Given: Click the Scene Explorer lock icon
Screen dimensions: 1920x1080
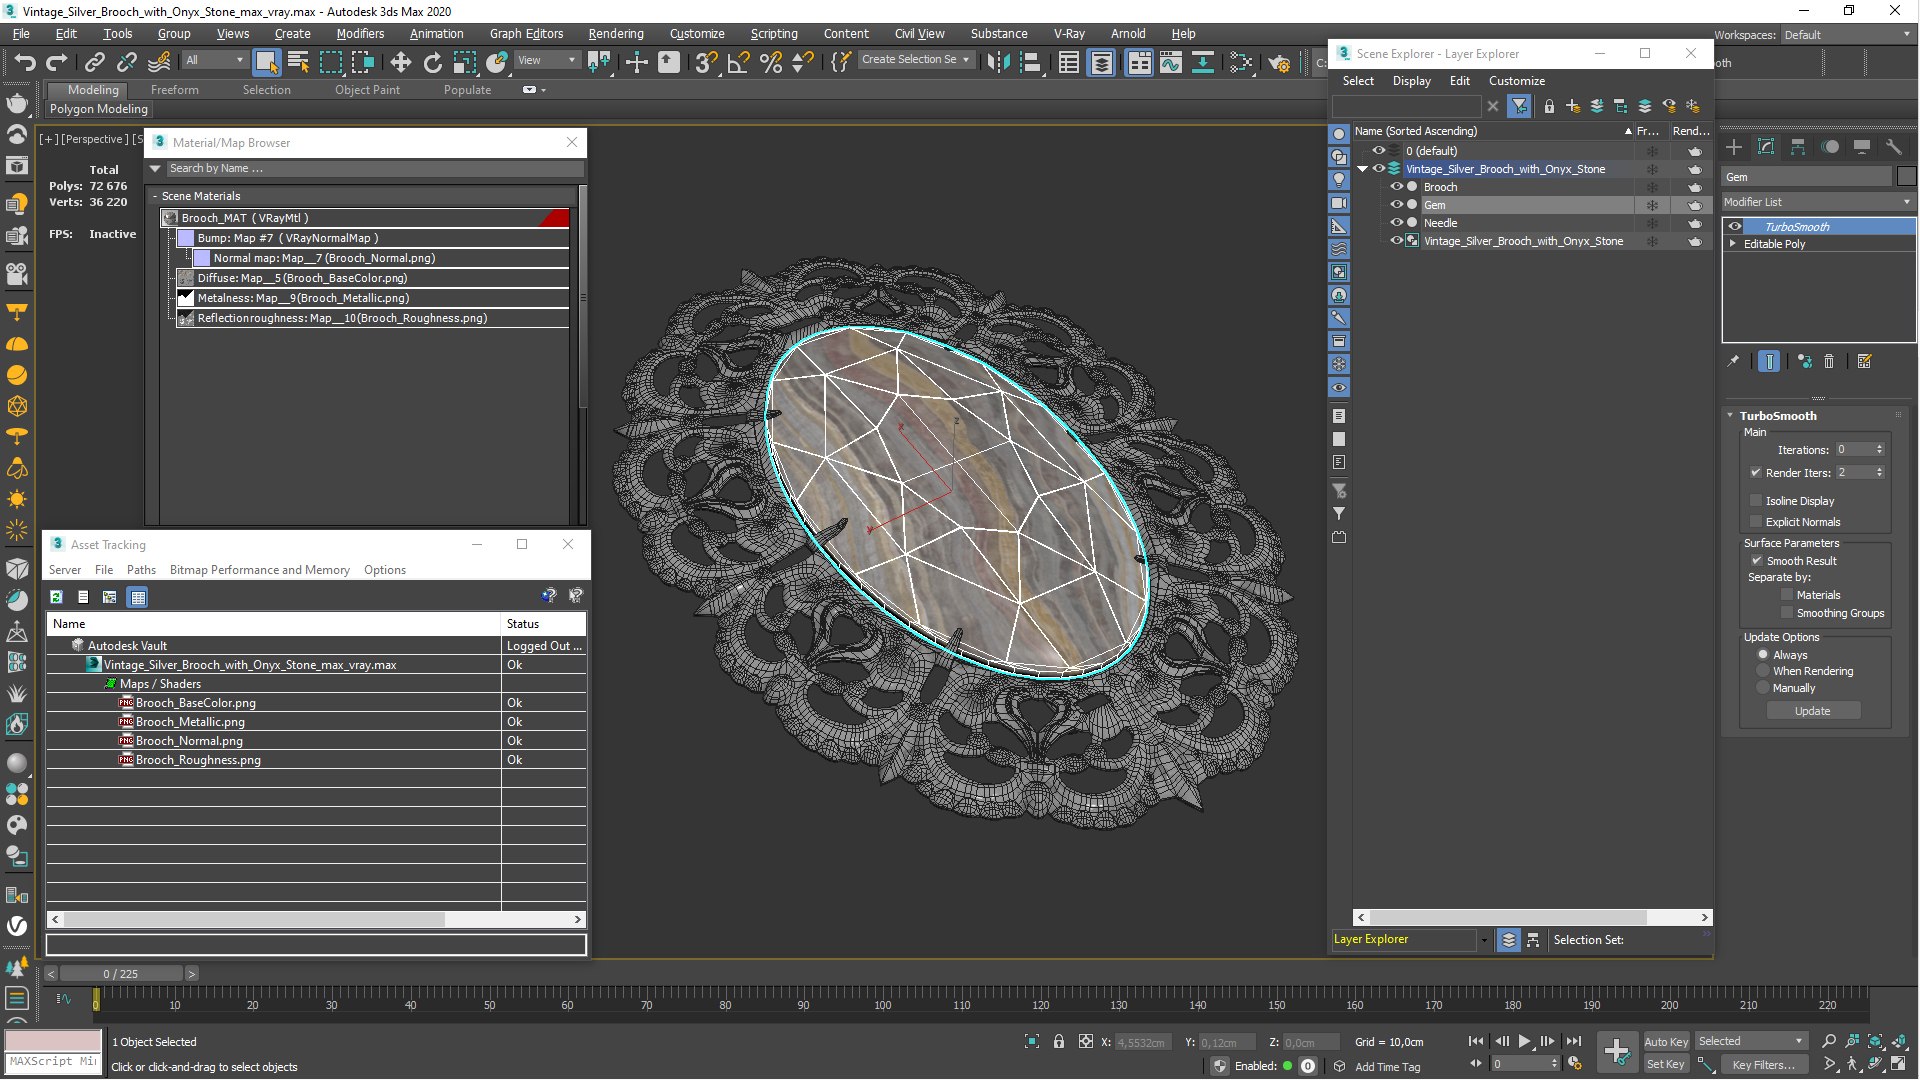Looking at the screenshot, I should tap(1549, 106).
